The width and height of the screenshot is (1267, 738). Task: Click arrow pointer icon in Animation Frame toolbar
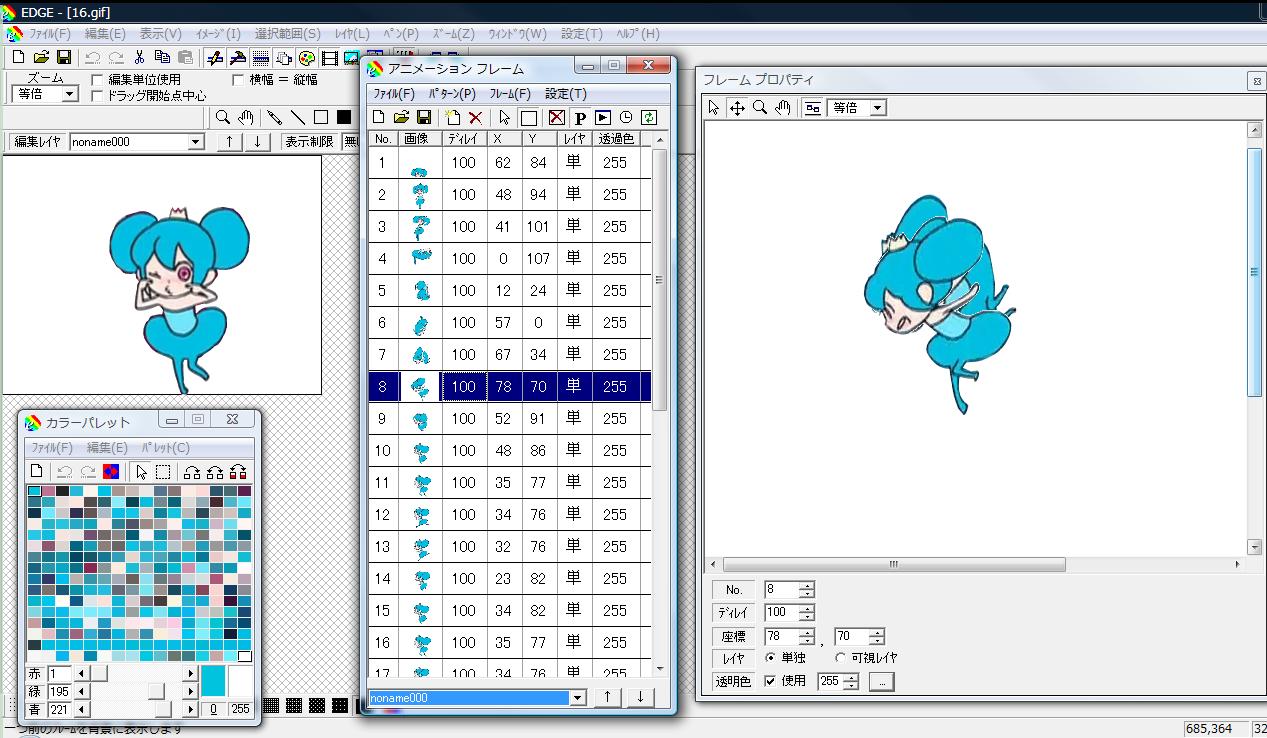coord(505,117)
